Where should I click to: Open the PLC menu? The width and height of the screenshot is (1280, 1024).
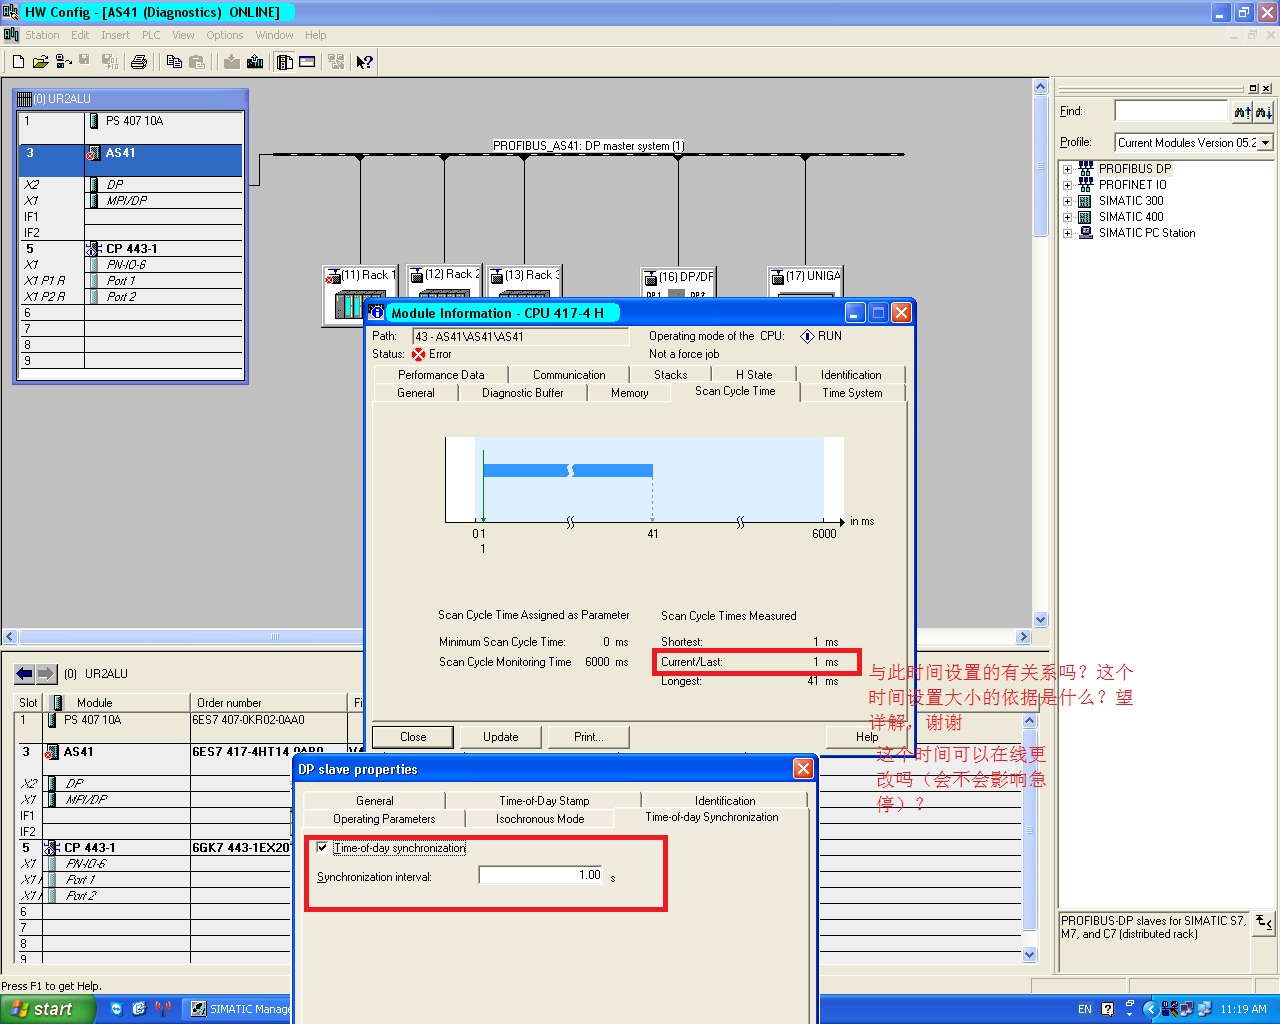pos(151,35)
